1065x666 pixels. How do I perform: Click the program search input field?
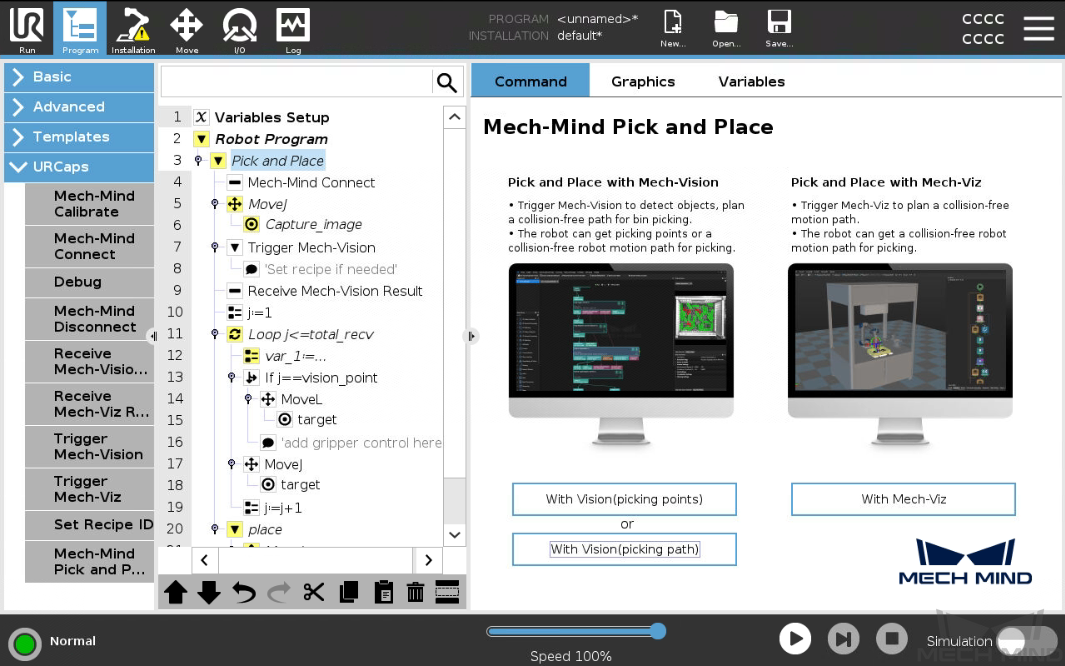[x=297, y=82]
